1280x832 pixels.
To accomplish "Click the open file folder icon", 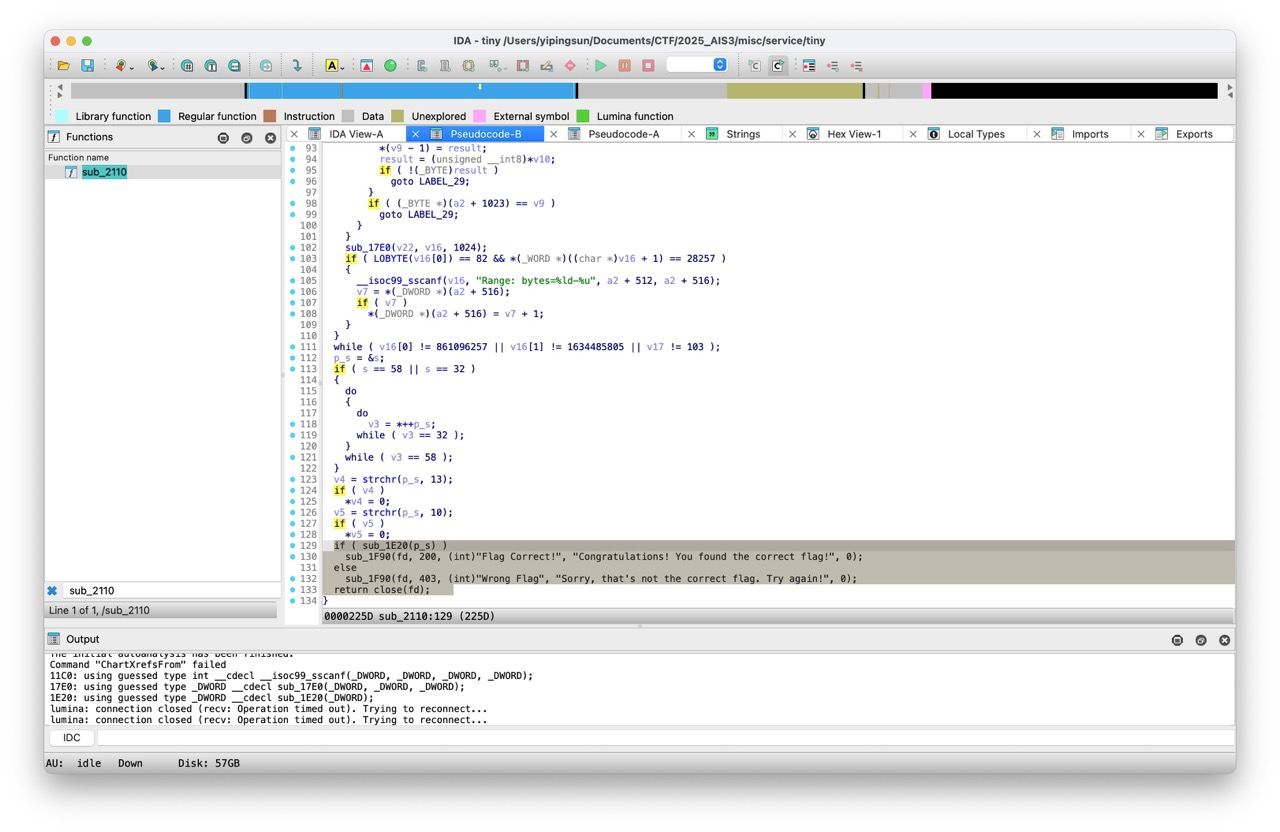I will click(63, 66).
